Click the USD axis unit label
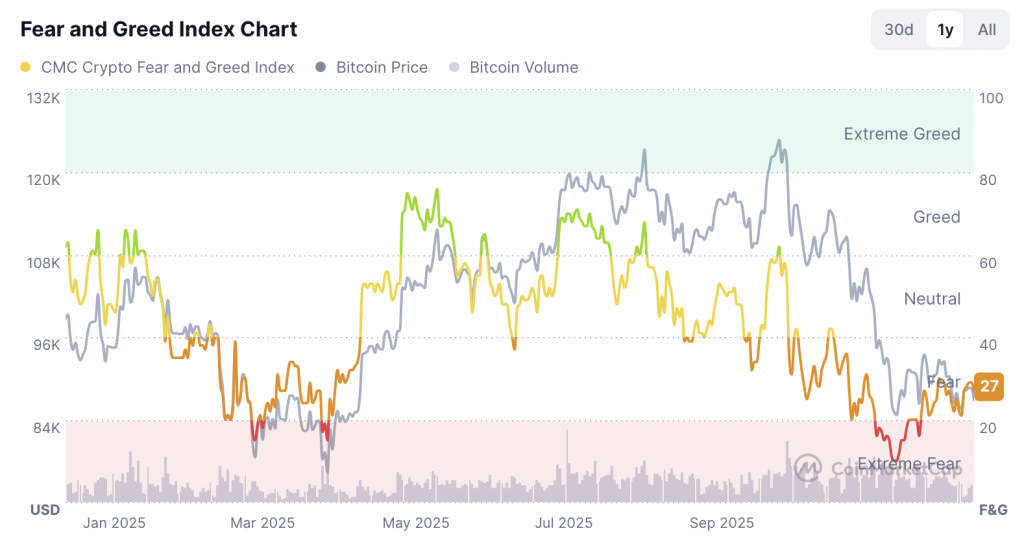The image size is (1024, 548). click(x=45, y=510)
